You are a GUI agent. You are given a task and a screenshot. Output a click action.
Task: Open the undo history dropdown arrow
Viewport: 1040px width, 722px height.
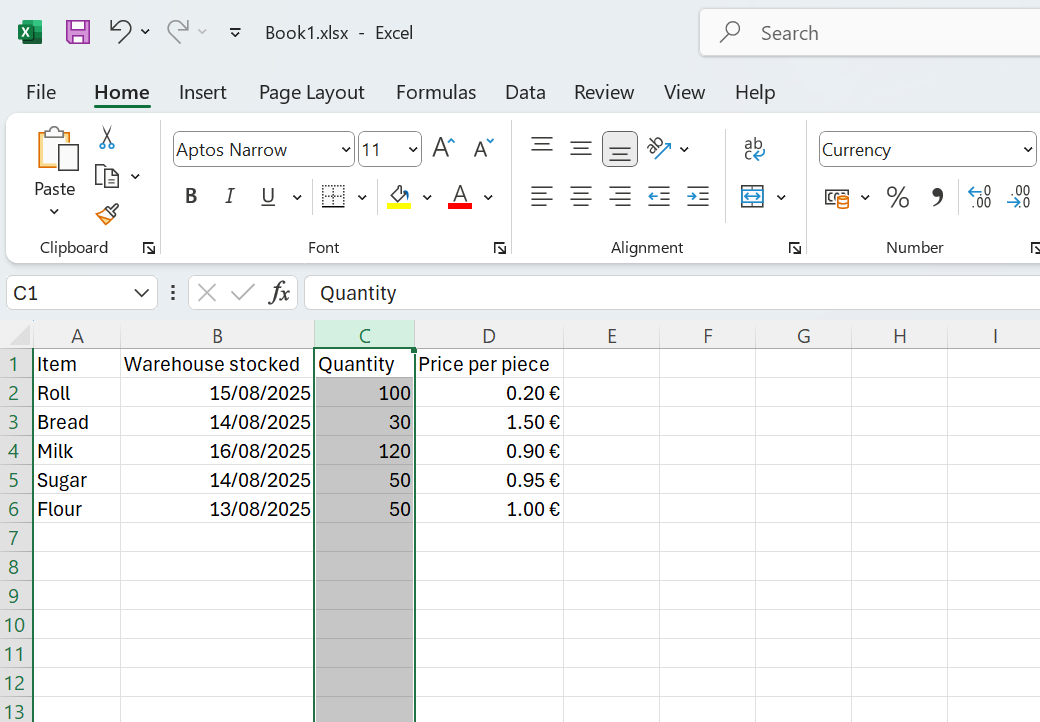[x=145, y=32]
